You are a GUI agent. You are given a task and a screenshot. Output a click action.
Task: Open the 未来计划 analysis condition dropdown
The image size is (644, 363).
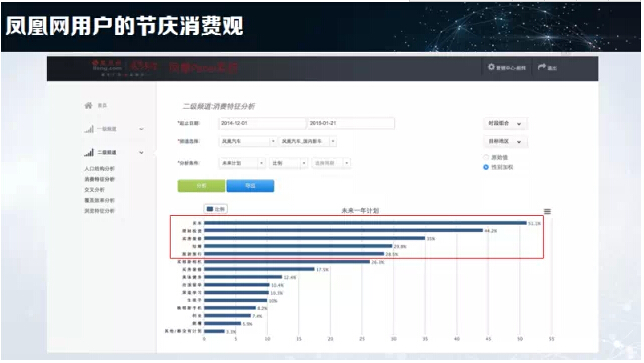pos(242,163)
